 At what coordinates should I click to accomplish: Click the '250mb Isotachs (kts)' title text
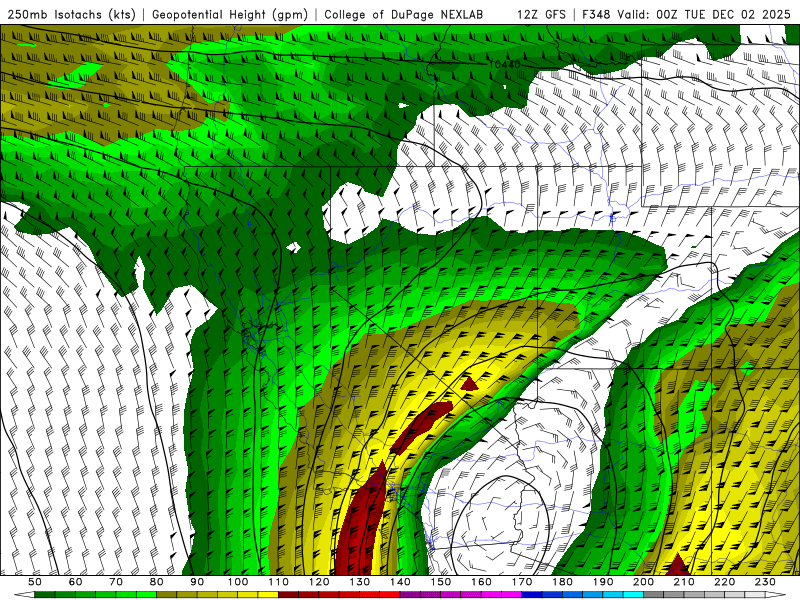pyautogui.click(x=71, y=14)
